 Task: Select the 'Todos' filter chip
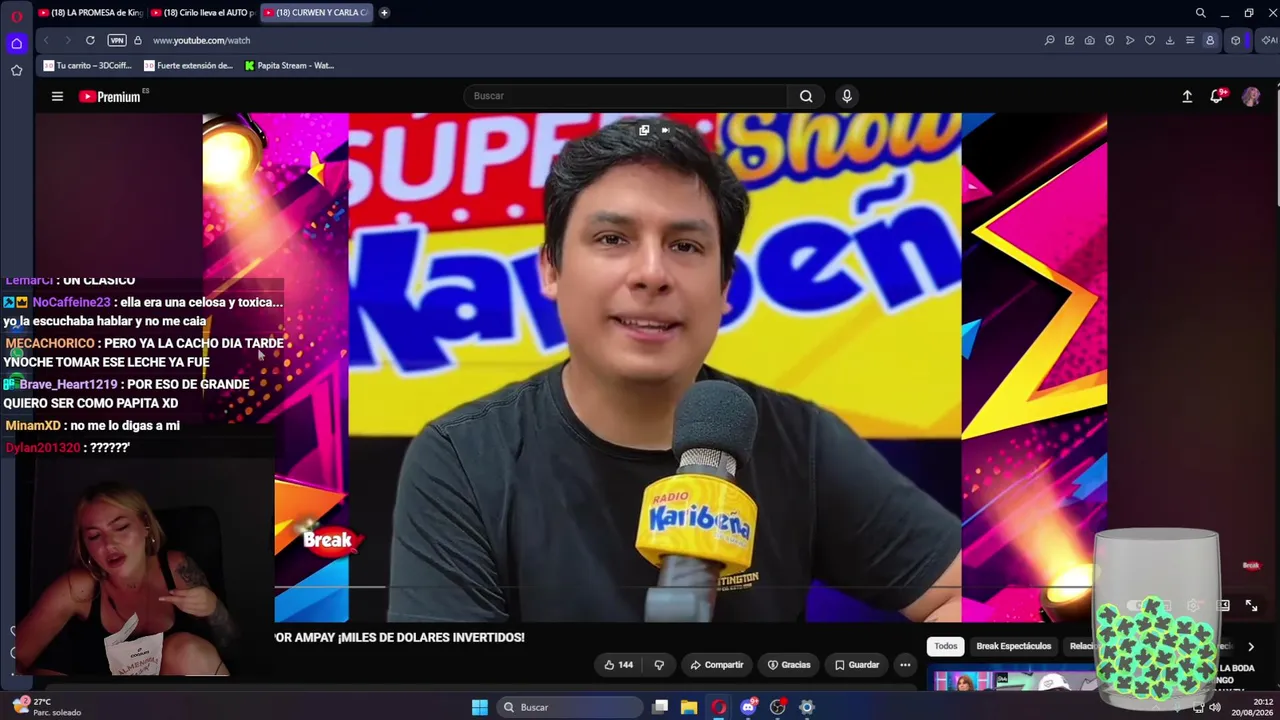pos(946,646)
